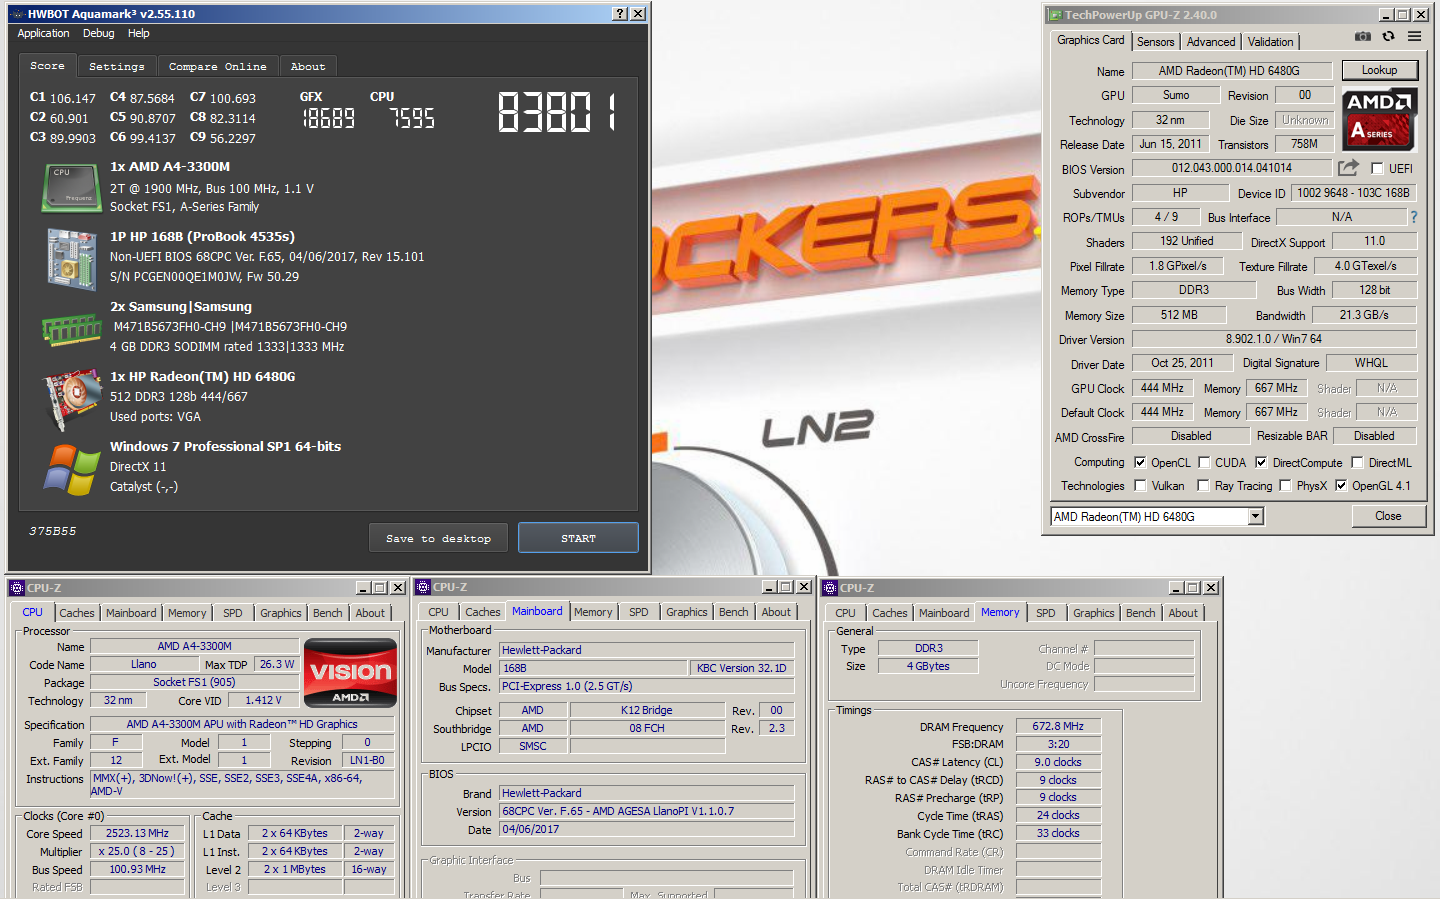
Task: Share the BIOS version with the export icon
Action: (1349, 168)
